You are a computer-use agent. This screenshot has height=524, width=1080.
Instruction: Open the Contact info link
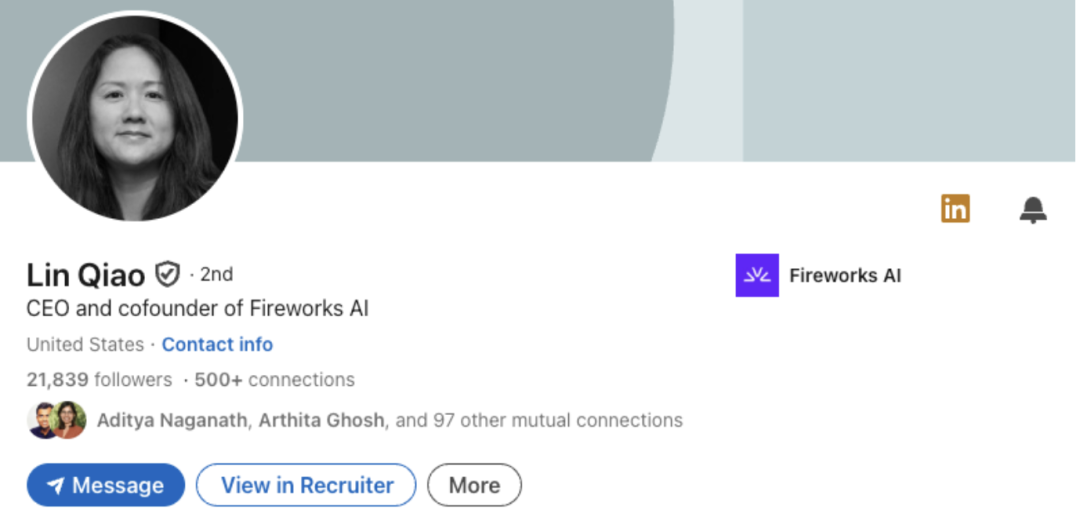click(217, 344)
